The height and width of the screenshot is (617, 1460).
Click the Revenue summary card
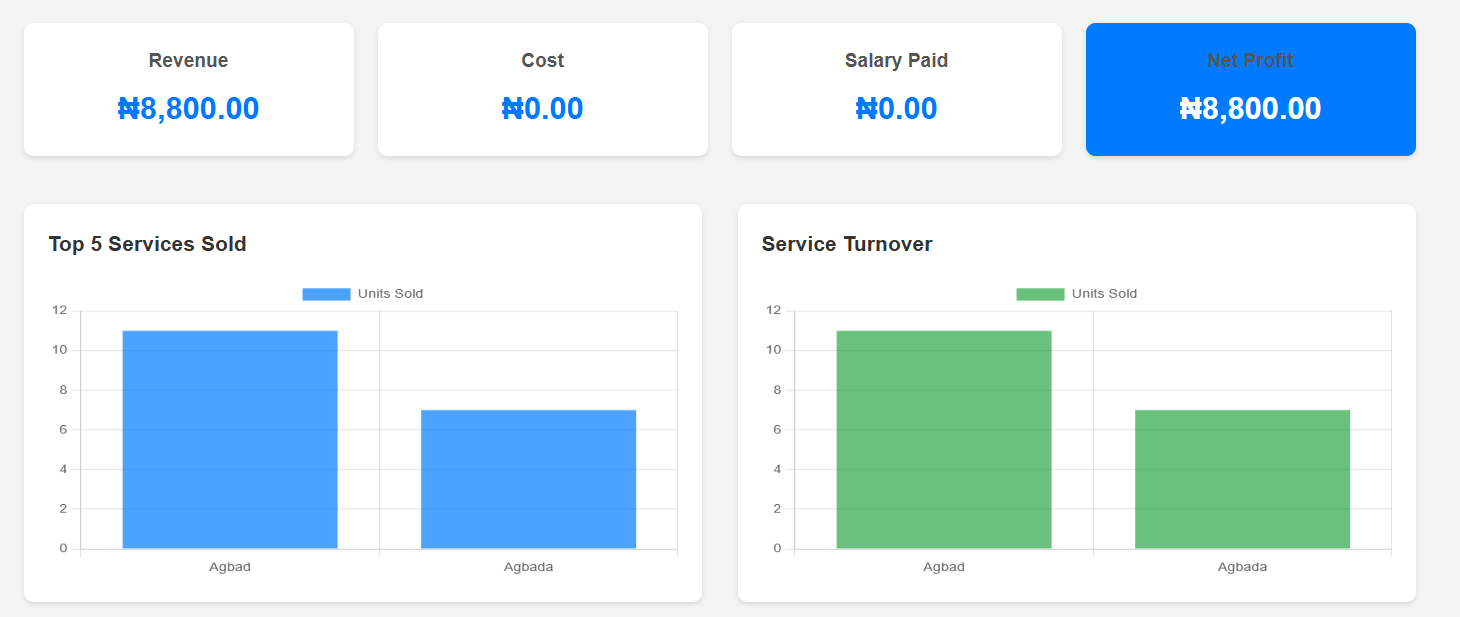click(188, 89)
